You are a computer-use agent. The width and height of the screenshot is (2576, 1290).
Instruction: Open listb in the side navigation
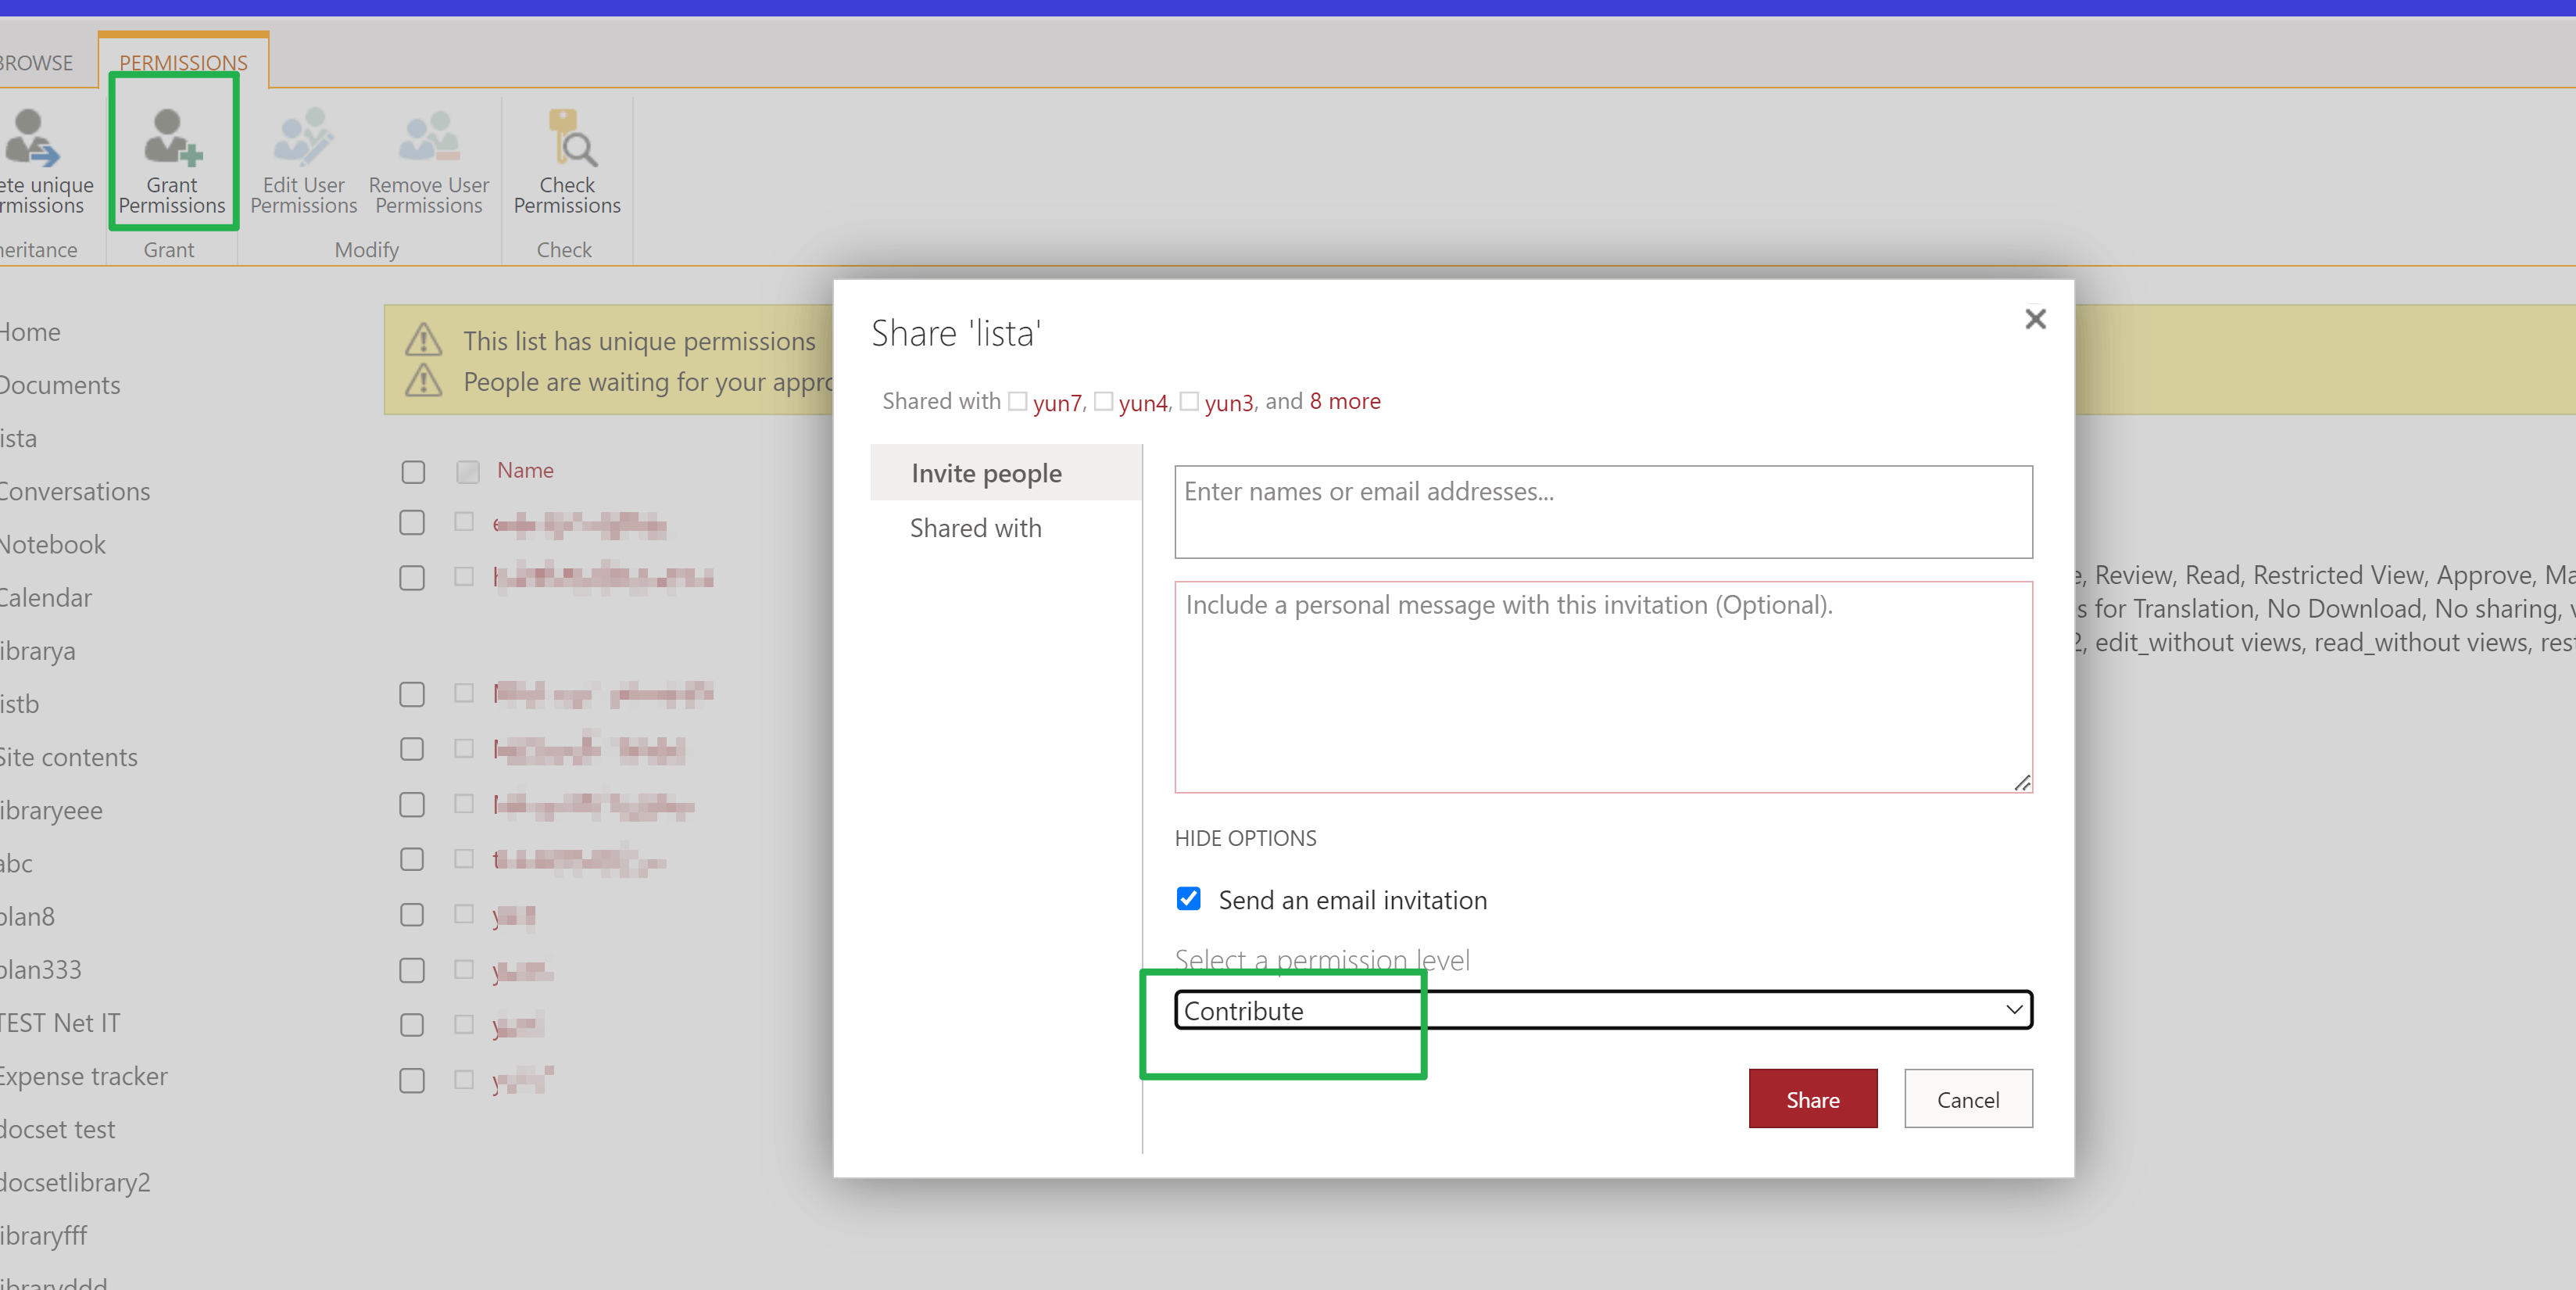[x=20, y=704]
